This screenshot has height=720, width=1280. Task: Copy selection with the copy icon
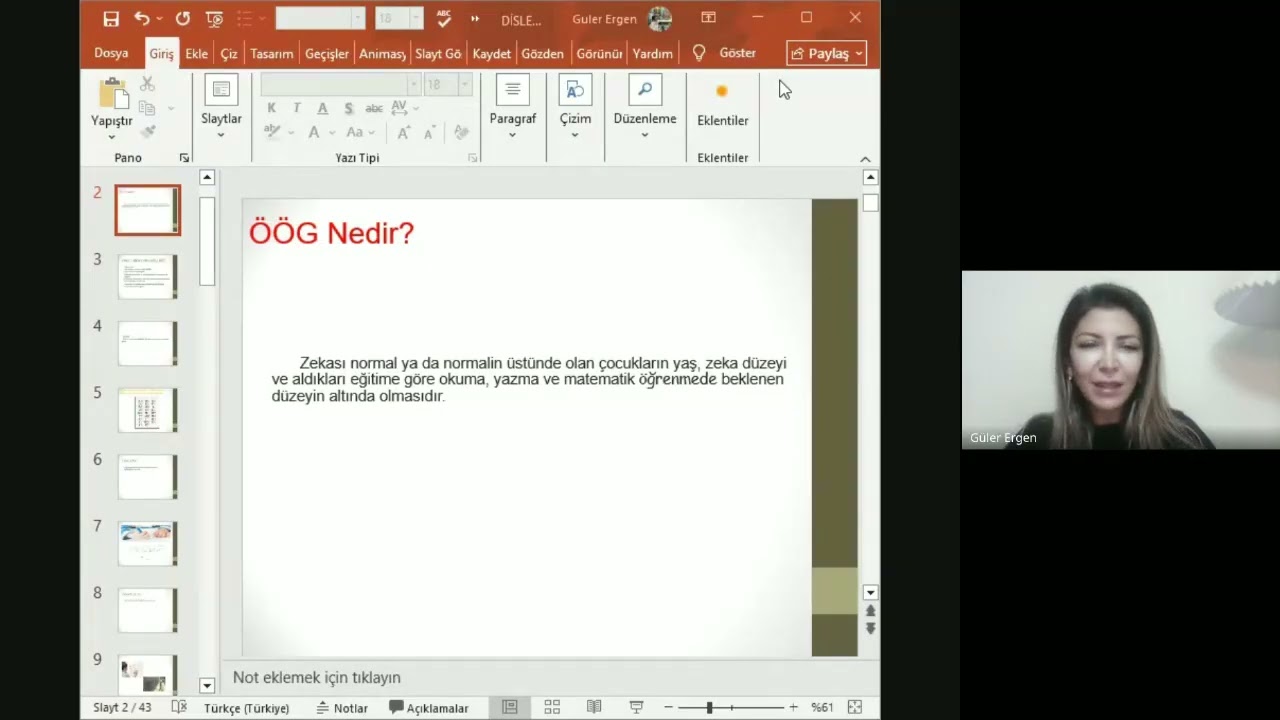[x=147, y=108]
